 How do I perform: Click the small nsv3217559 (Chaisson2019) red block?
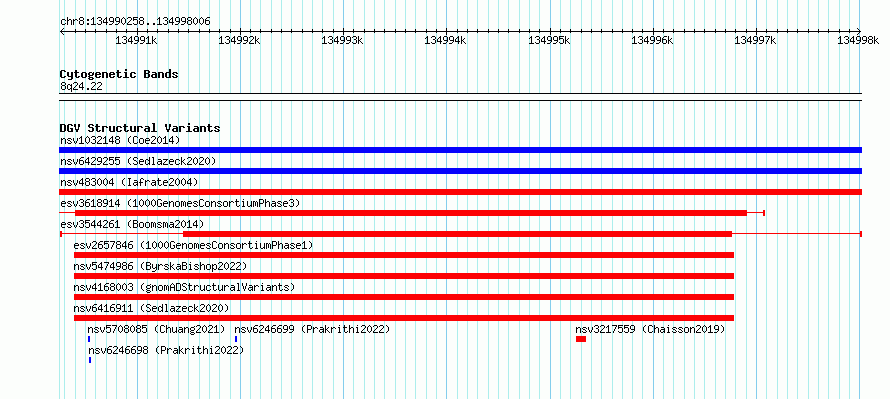[581, 339]
